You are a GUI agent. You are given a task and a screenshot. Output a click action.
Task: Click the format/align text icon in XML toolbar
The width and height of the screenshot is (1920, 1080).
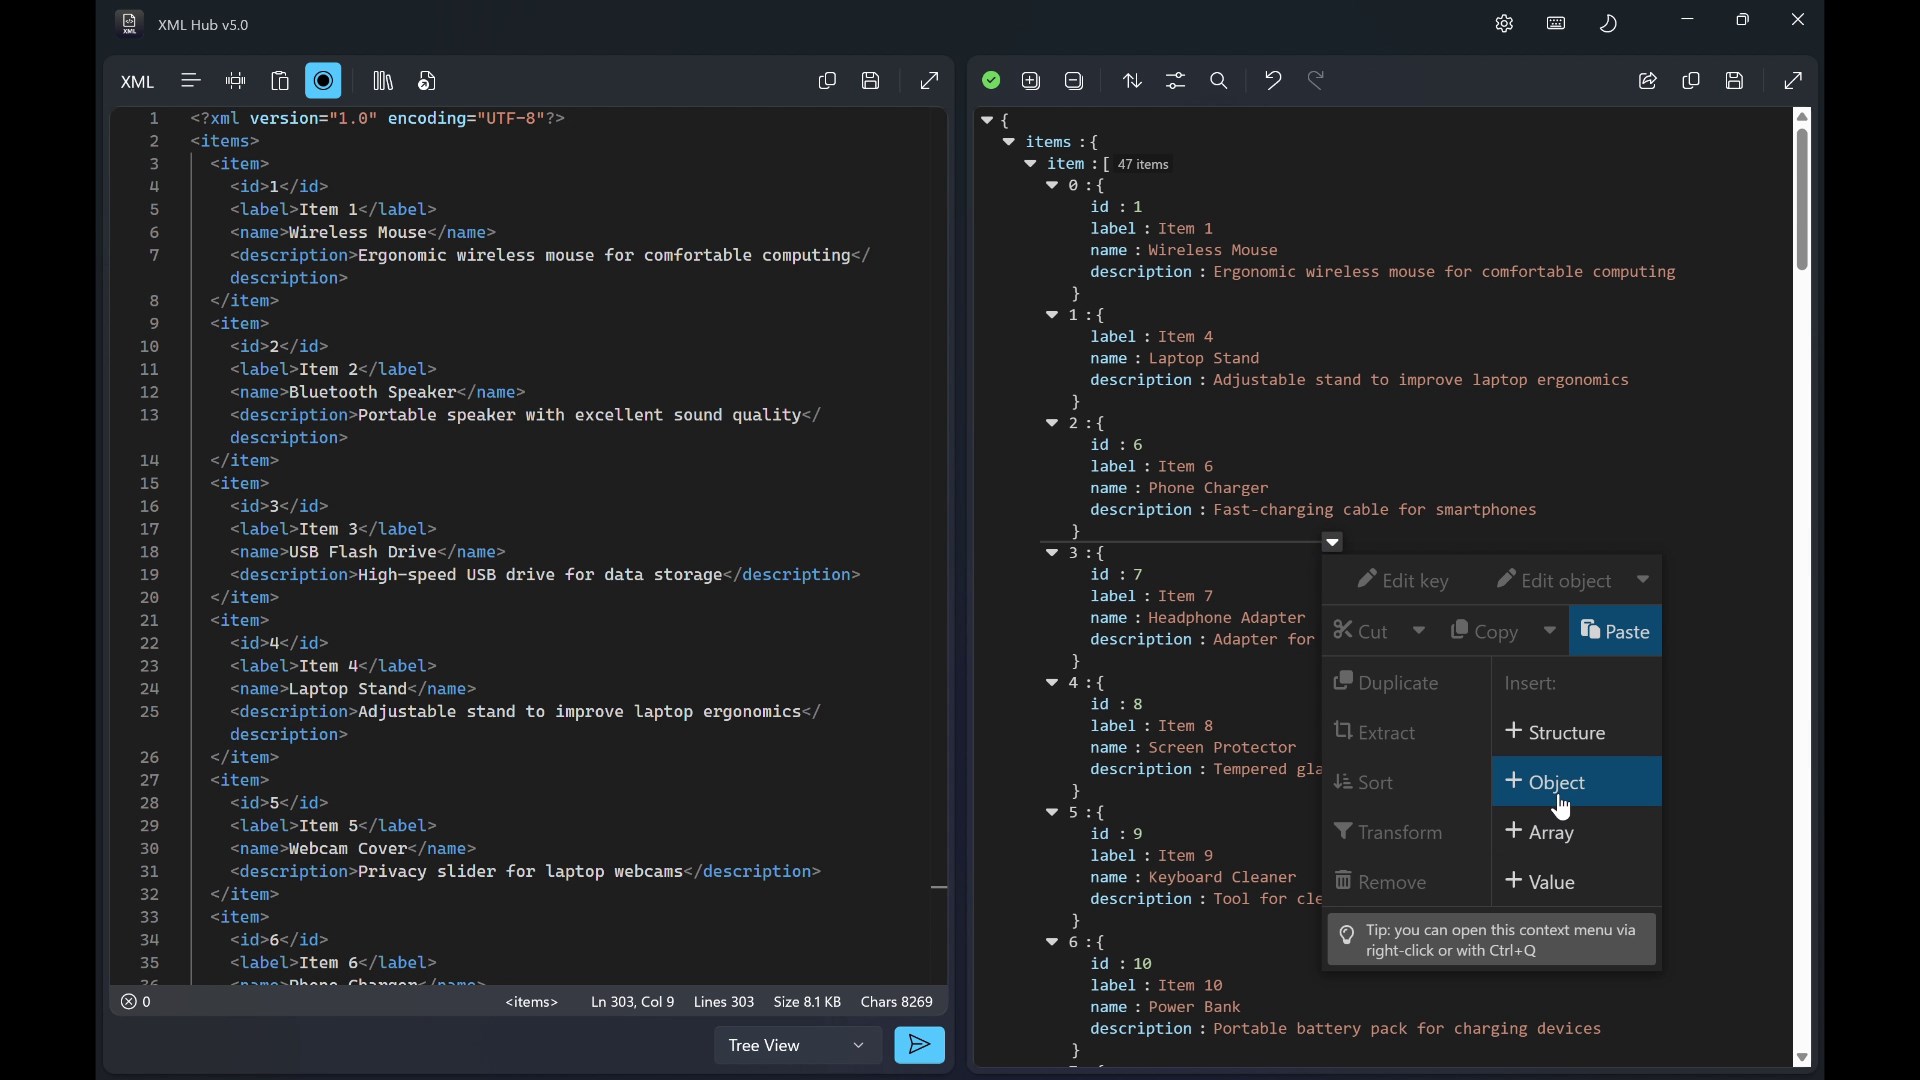[191, 81]
